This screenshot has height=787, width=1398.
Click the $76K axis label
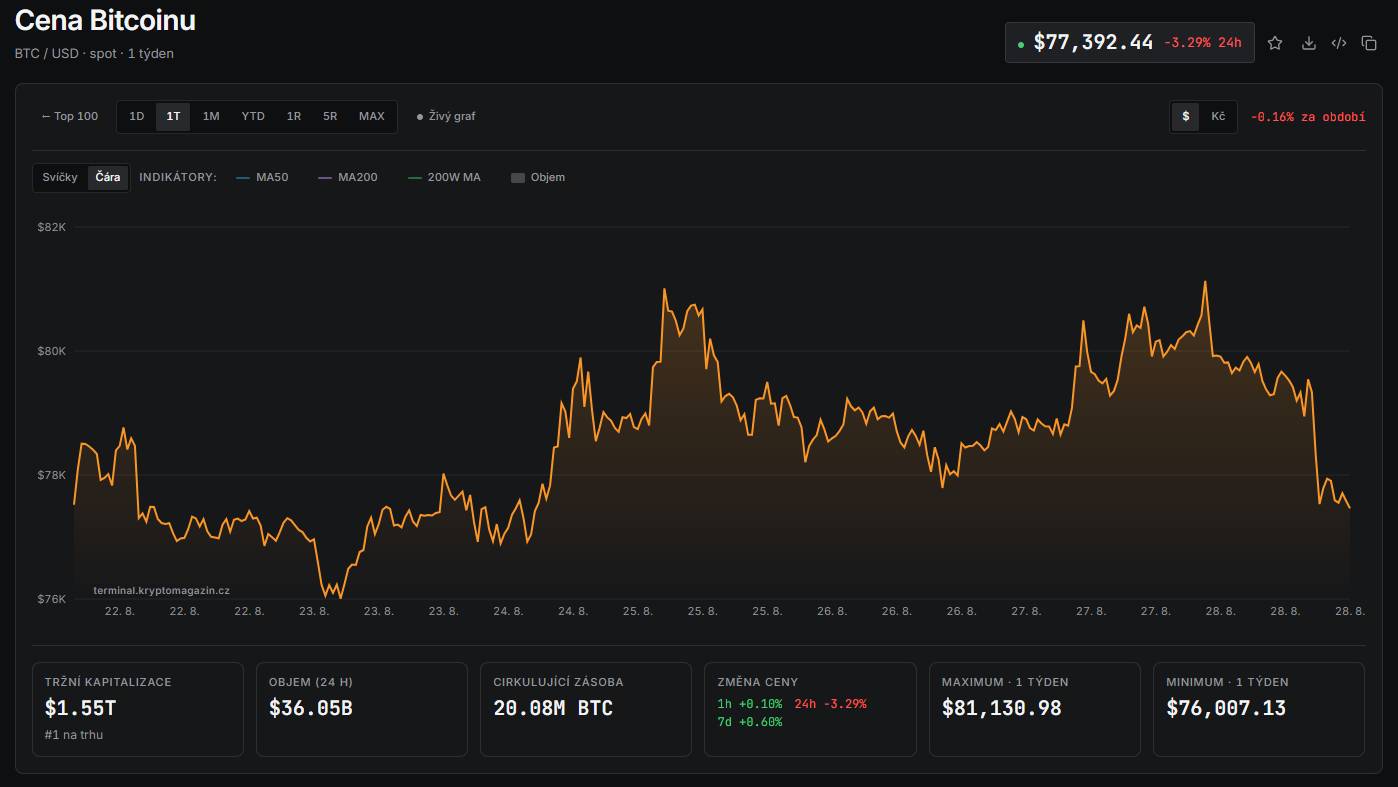[51, 599]
